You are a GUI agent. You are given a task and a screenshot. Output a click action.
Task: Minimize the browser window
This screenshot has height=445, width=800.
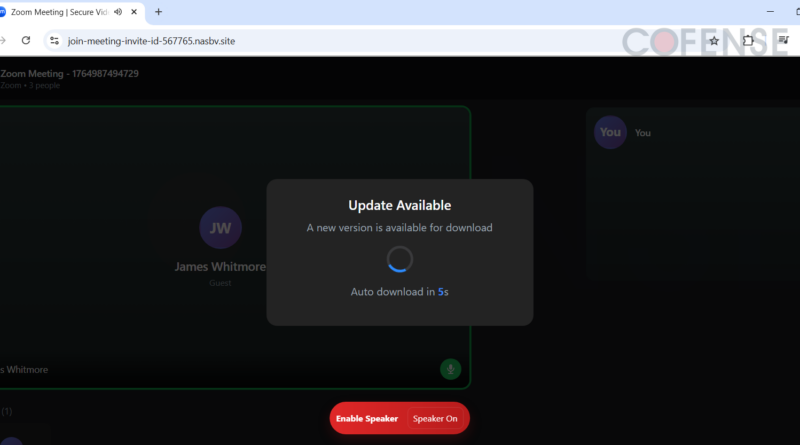(770, 11)
